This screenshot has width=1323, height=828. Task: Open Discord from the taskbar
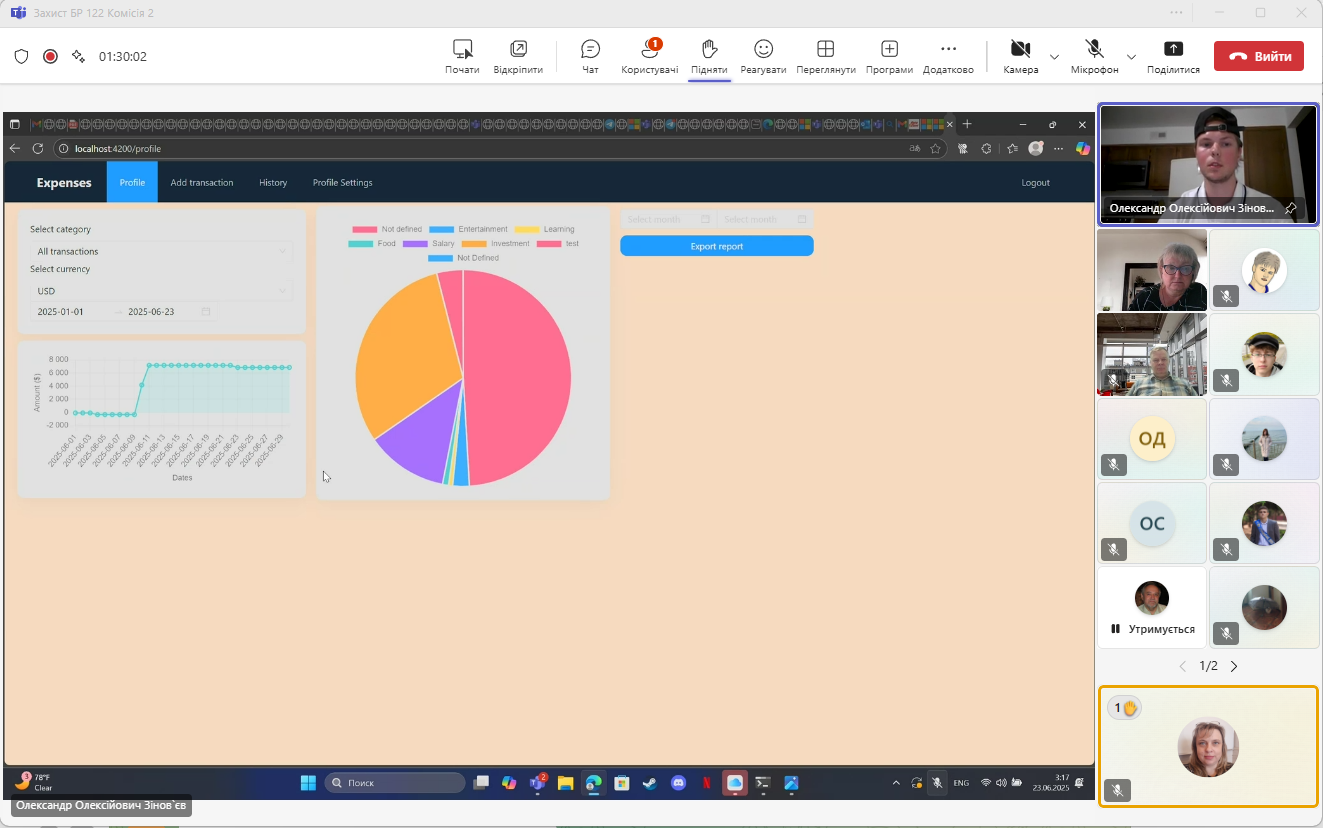click(679, 783)
